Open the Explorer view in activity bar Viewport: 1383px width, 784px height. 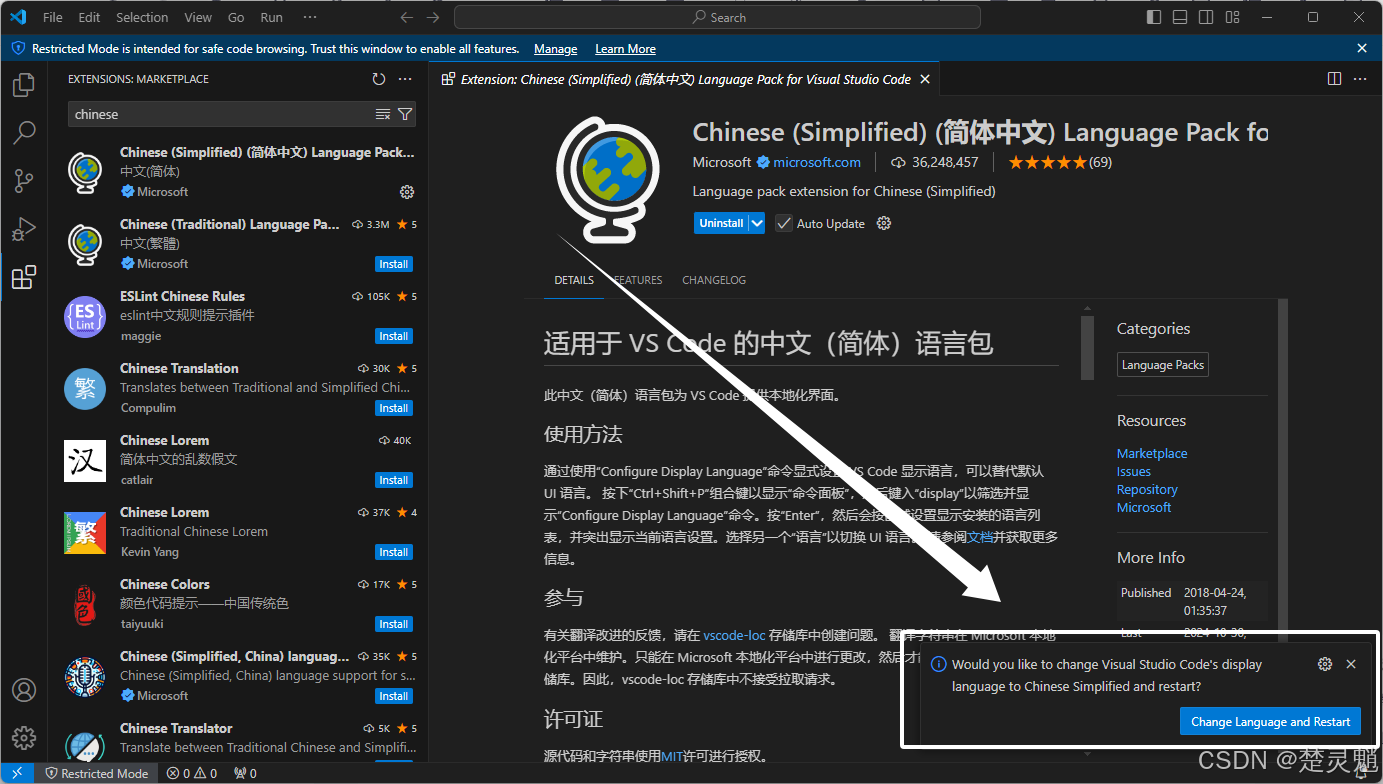pos(24,86)
